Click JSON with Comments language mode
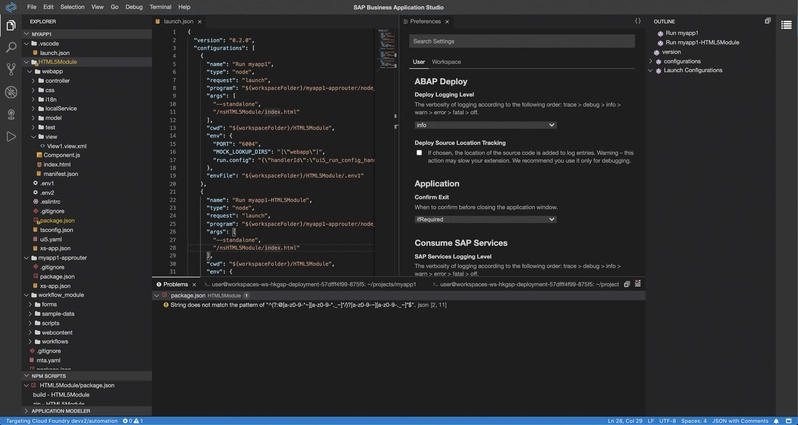 pos(739,421)
